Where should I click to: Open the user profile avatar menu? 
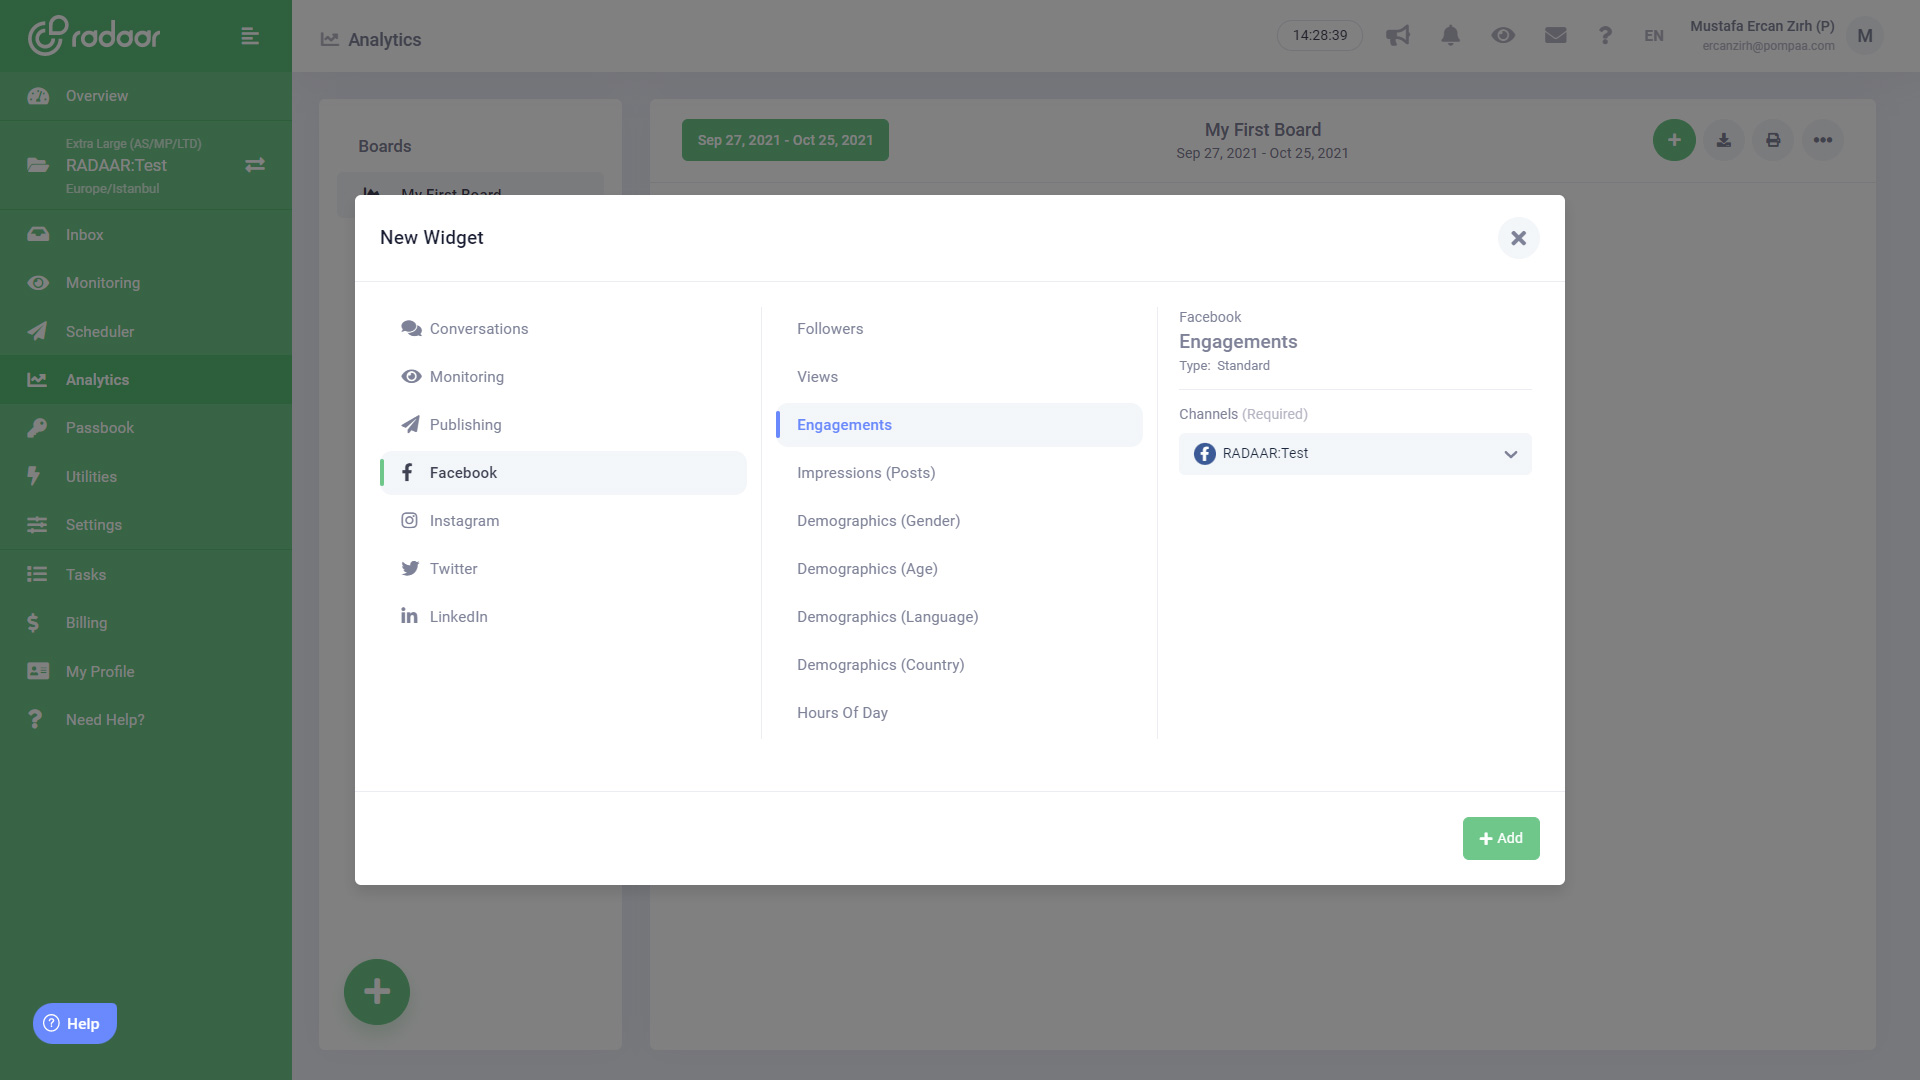(x=1864, y=36)
